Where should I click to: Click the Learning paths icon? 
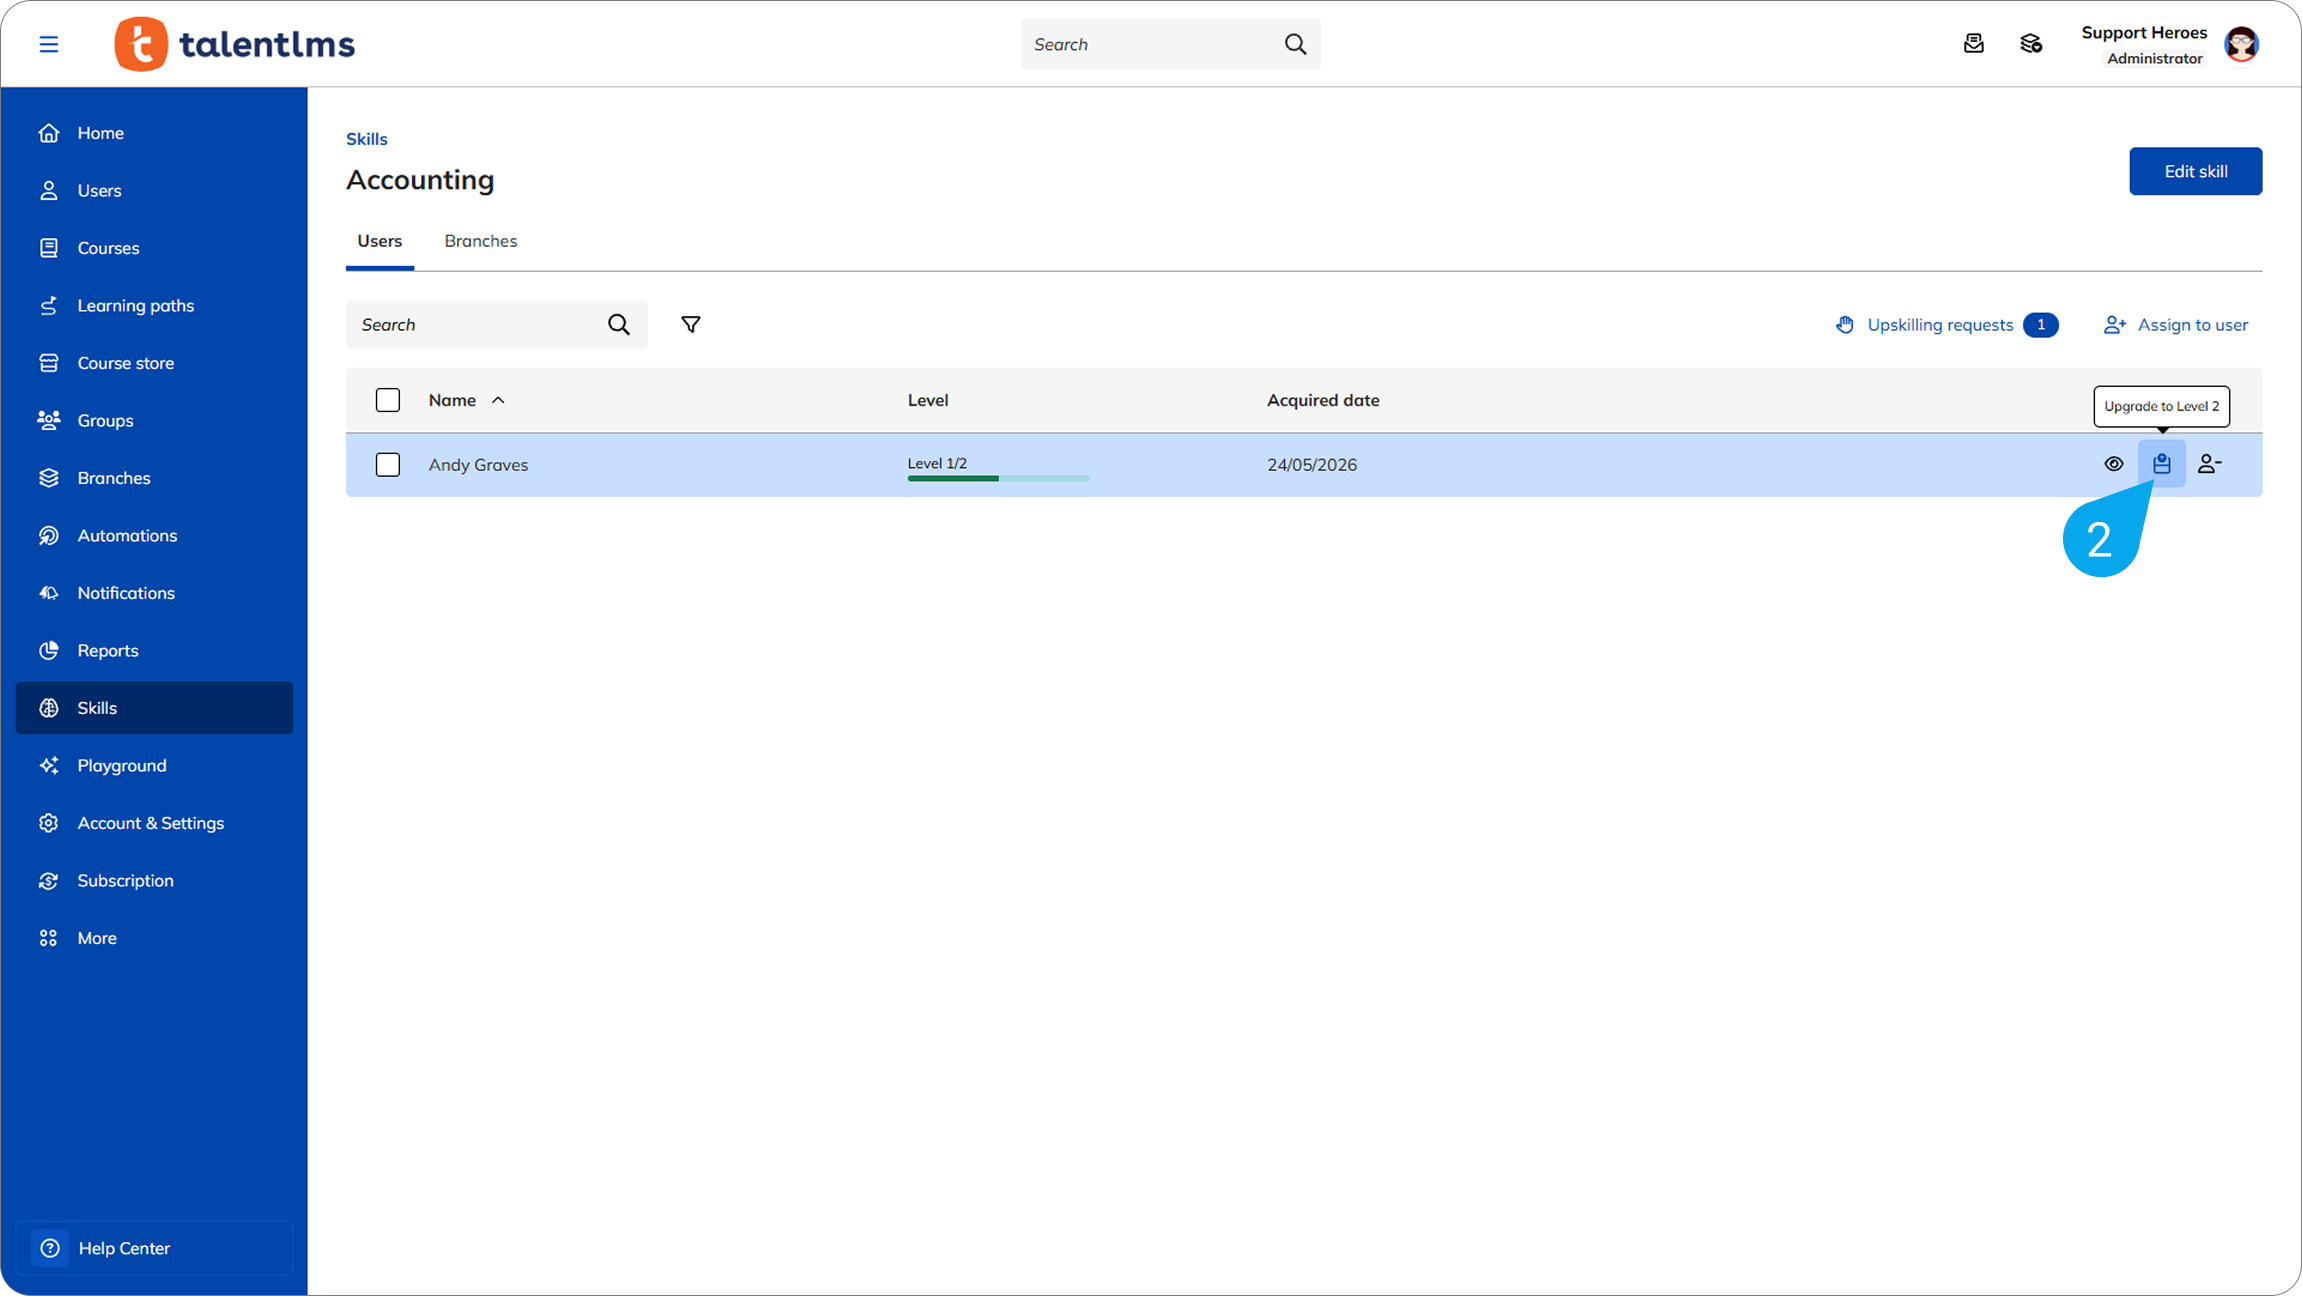(x=49, y=305)
